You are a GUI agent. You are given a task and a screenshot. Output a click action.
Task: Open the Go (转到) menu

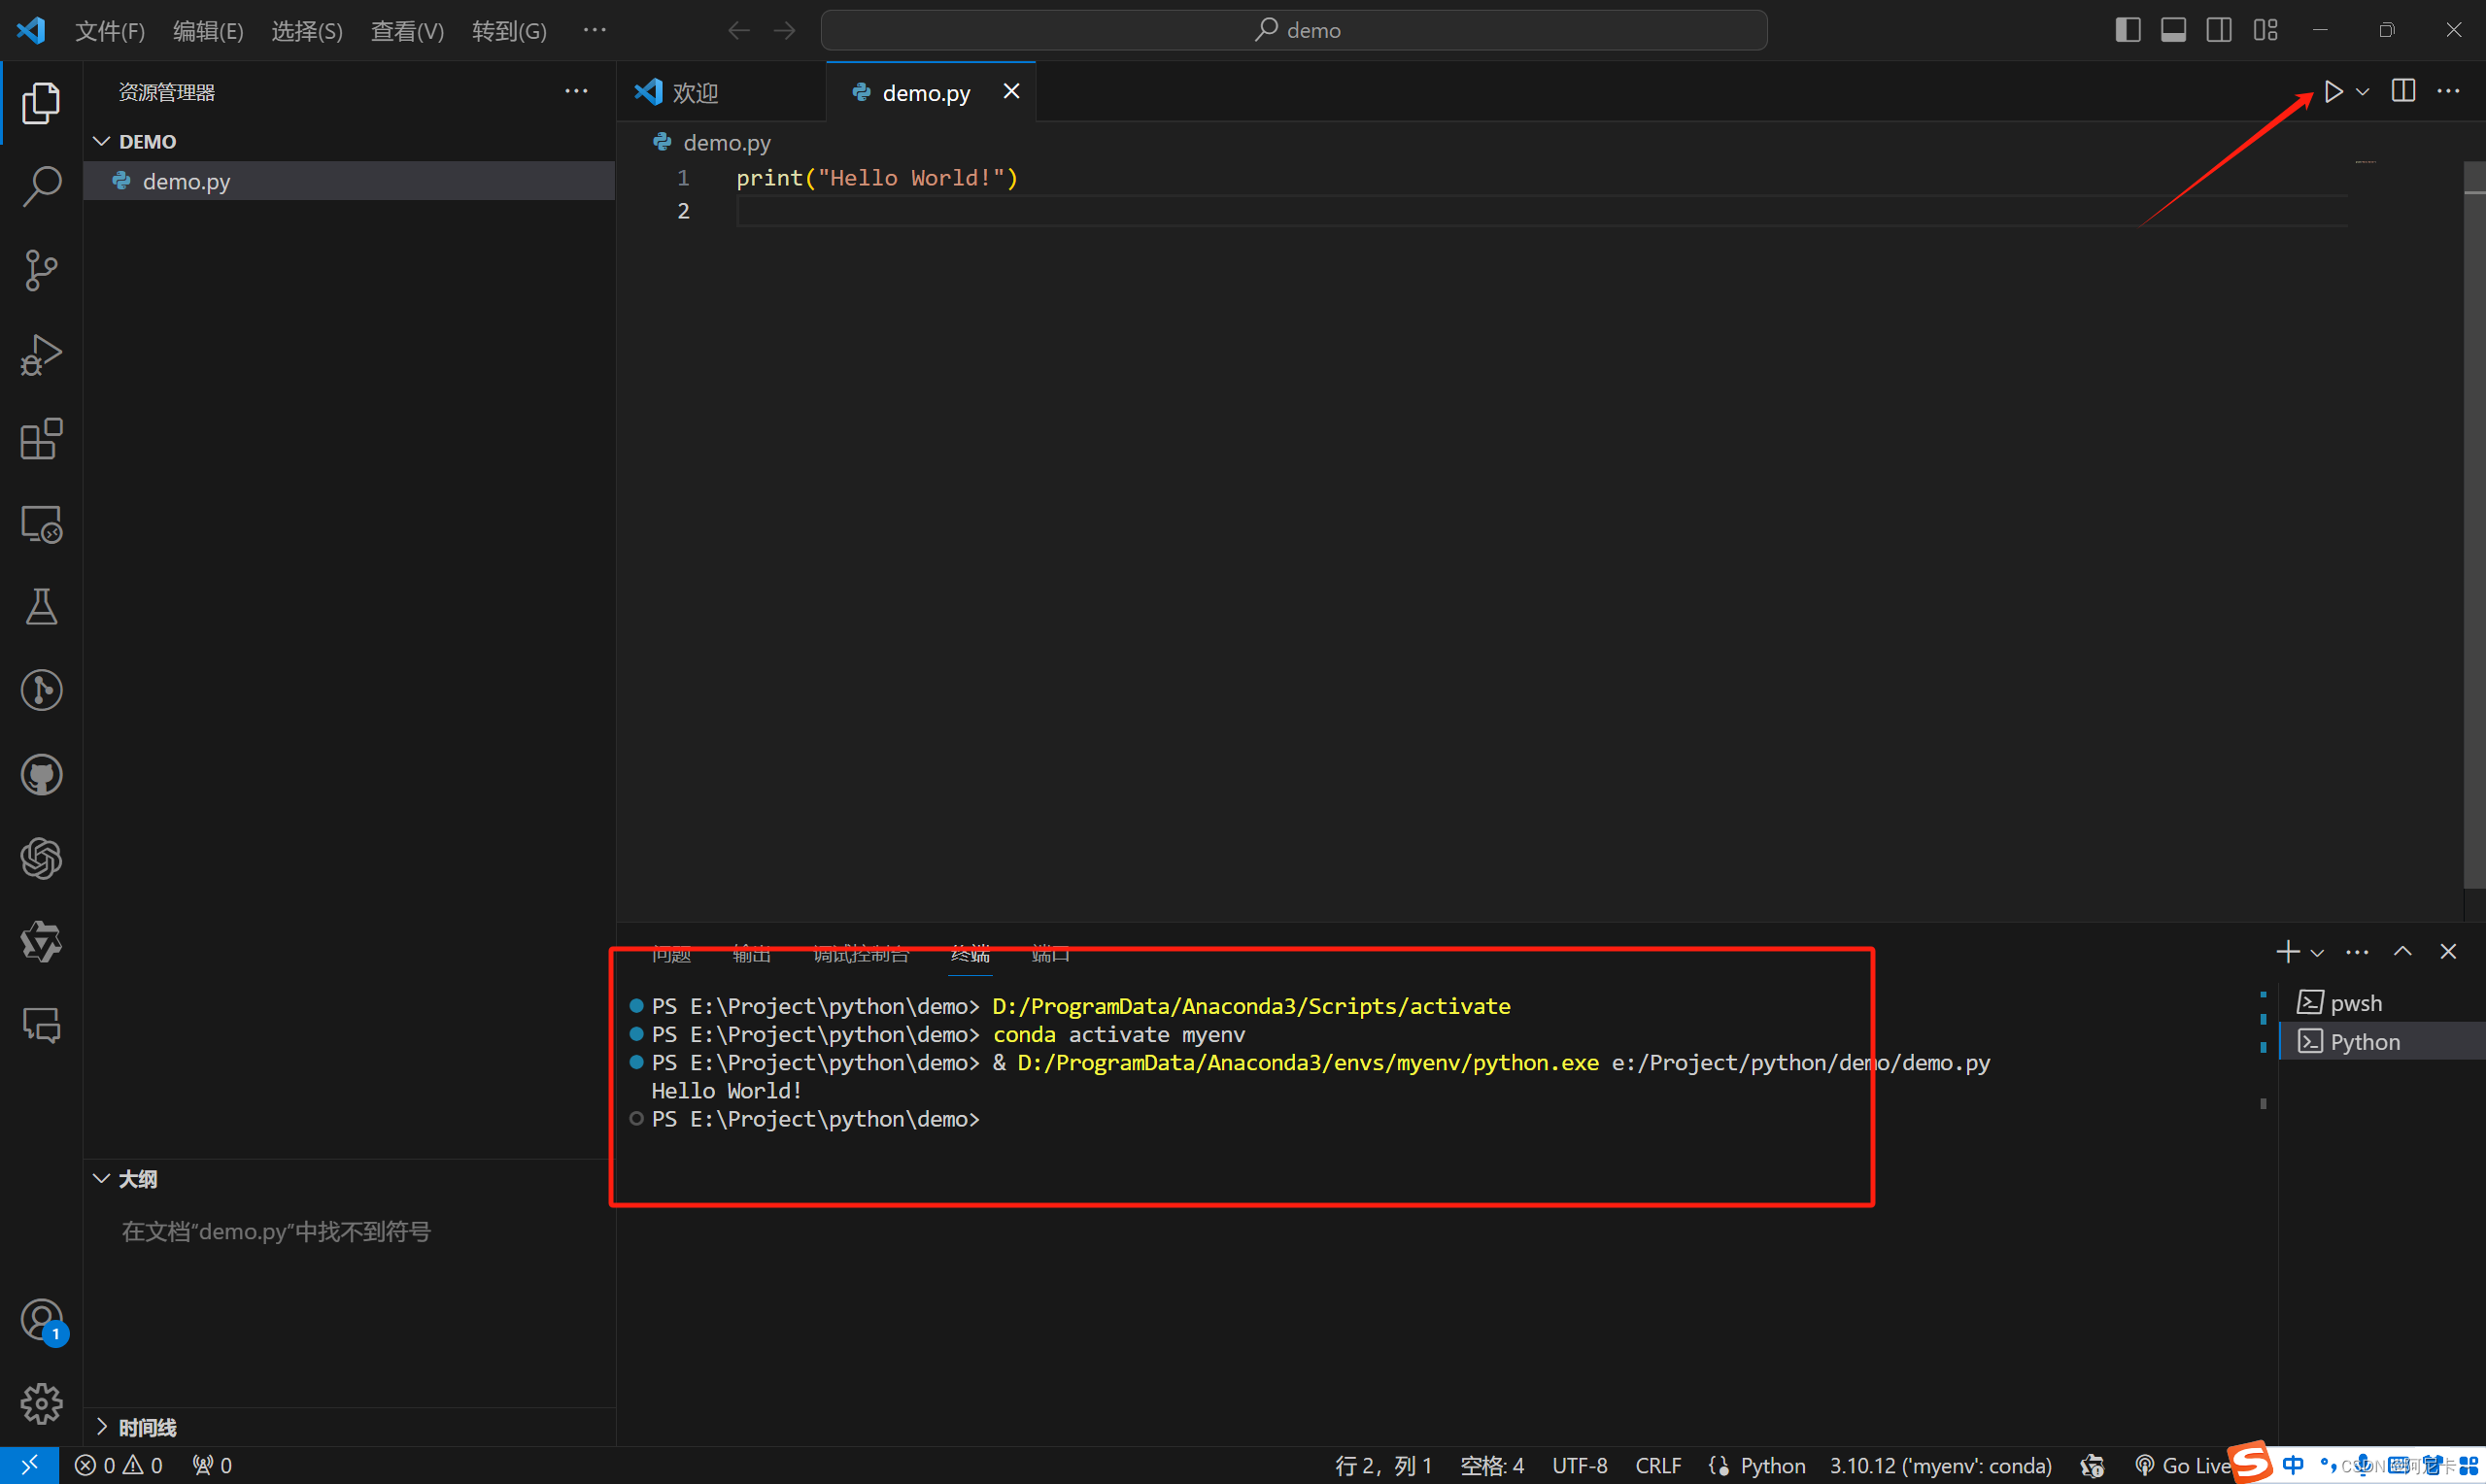pos(509,31)
